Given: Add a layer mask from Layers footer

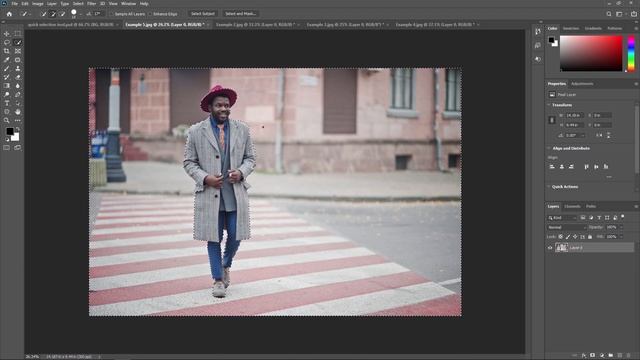Looking at the screenshot, I should coord(593,356).
